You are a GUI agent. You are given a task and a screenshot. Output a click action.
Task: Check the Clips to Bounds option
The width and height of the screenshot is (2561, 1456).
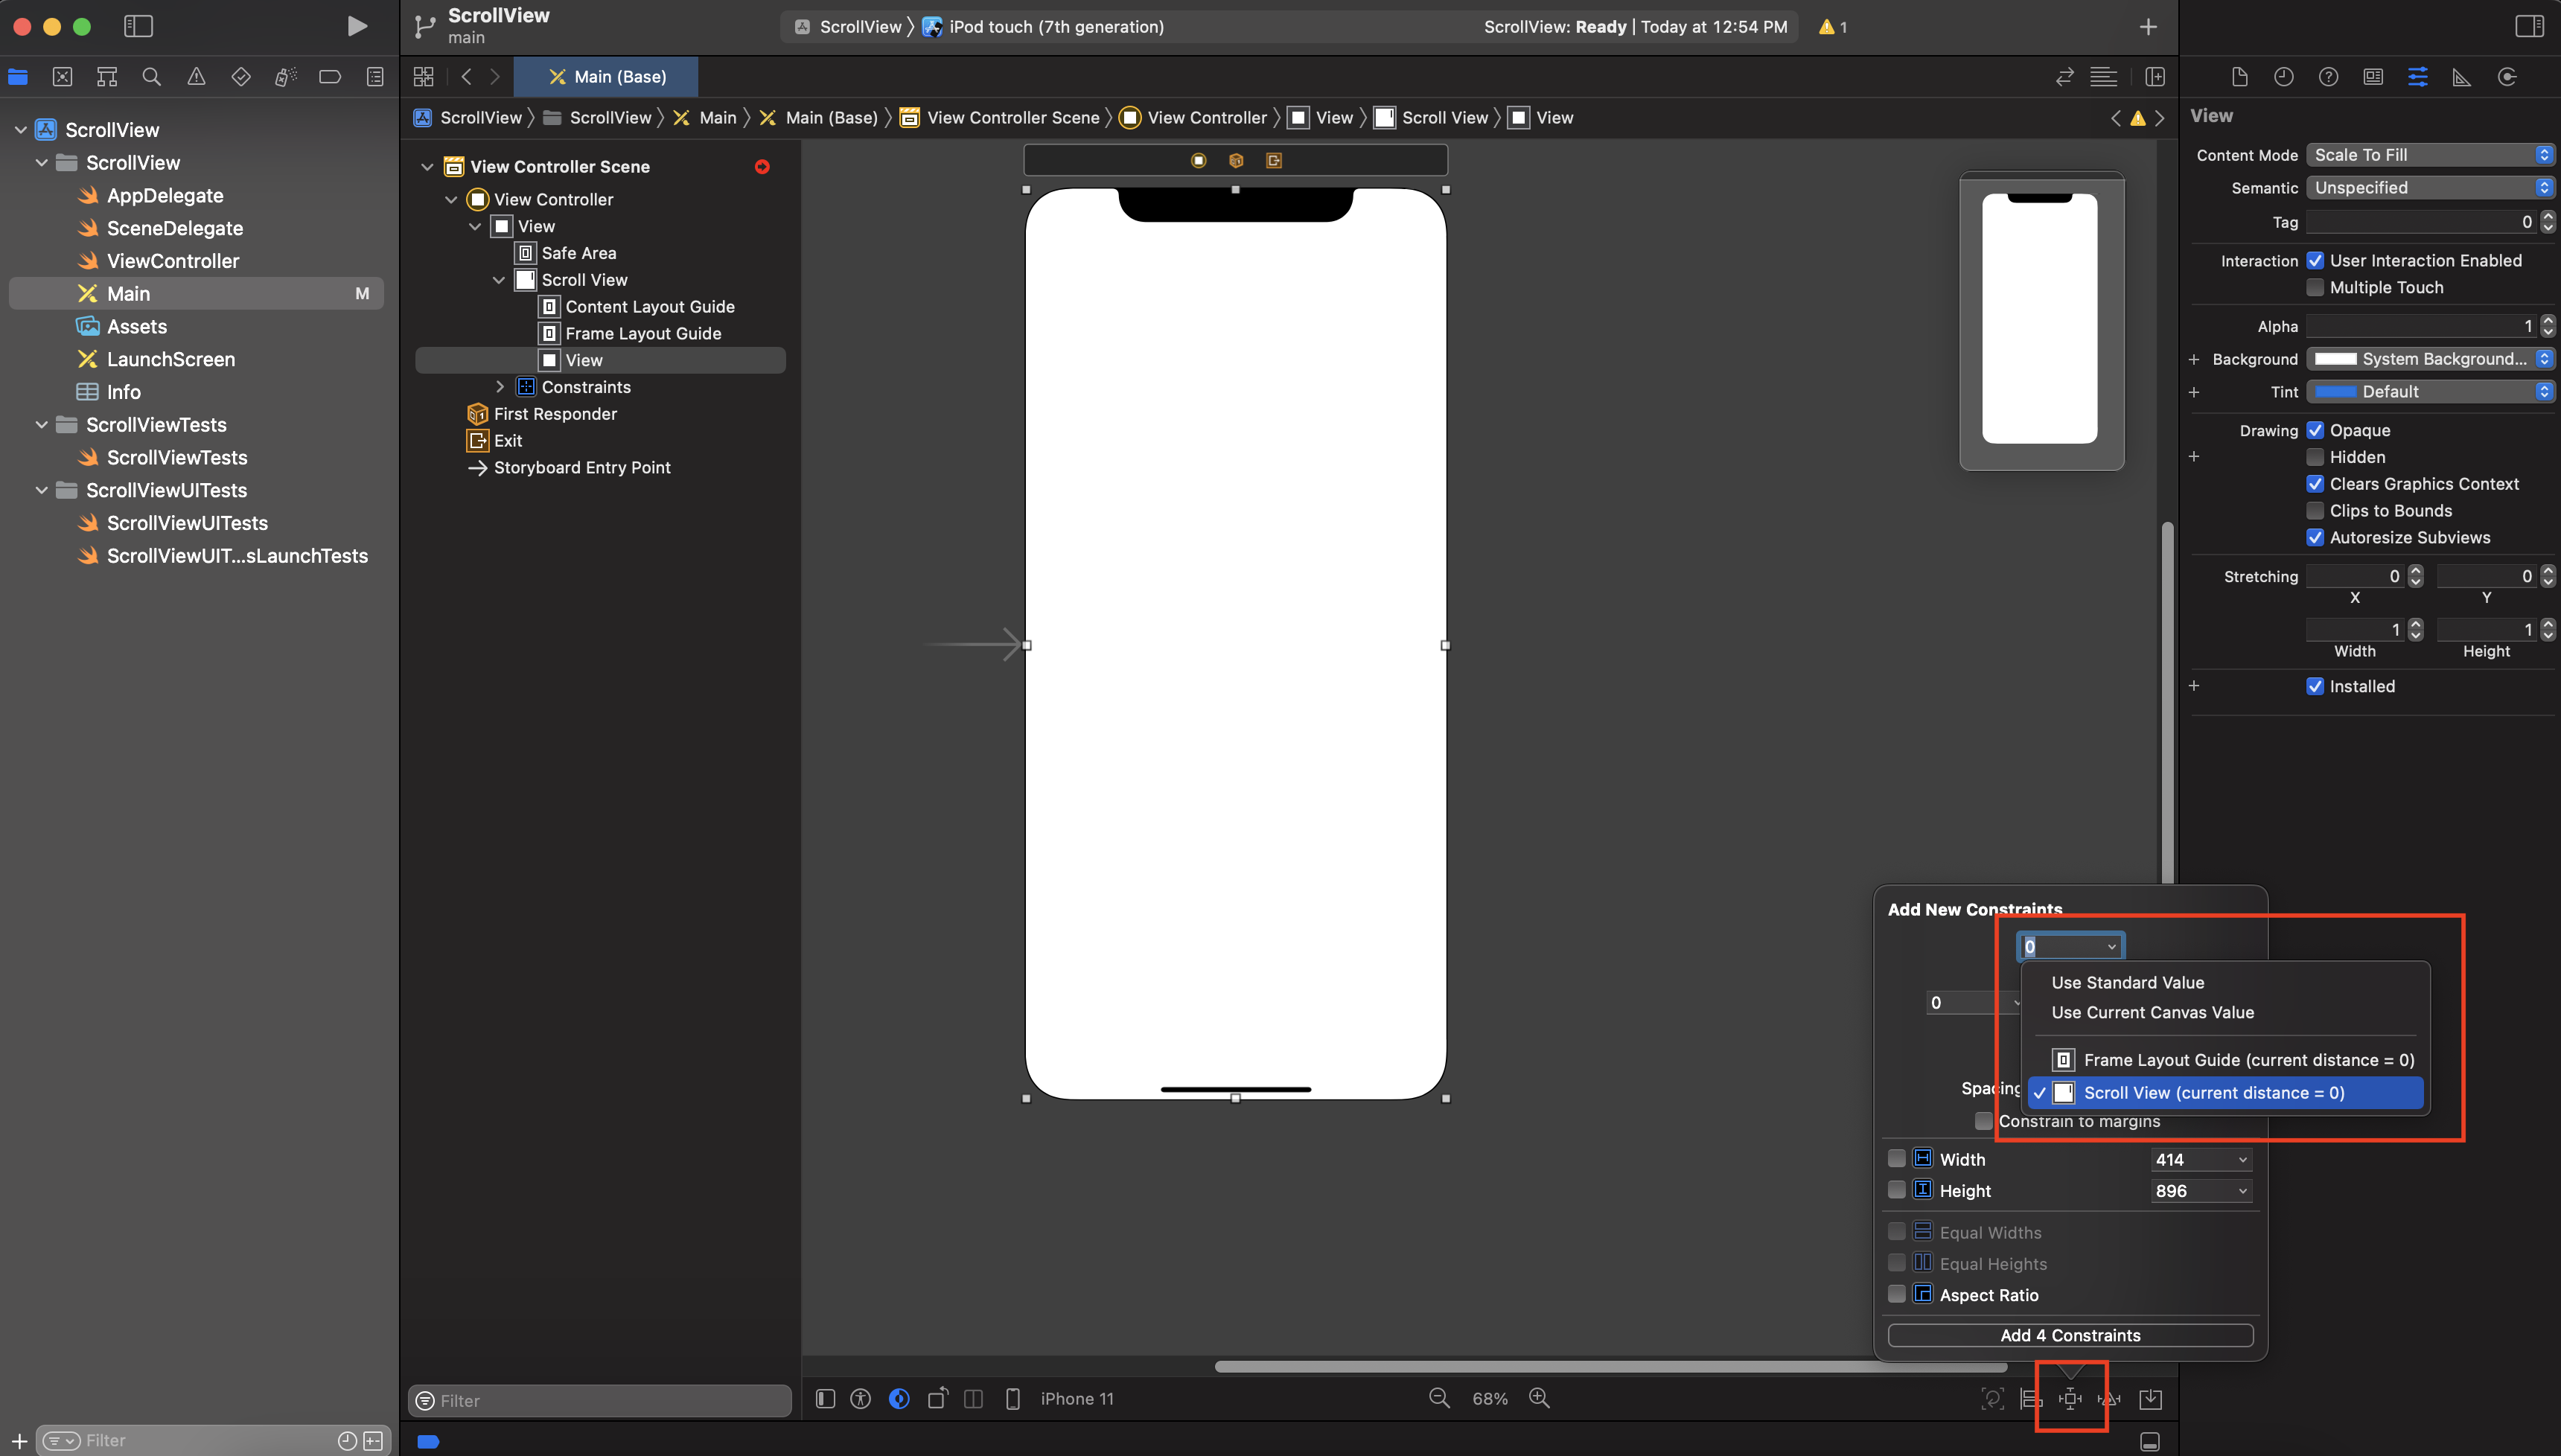coord(2315,511)
